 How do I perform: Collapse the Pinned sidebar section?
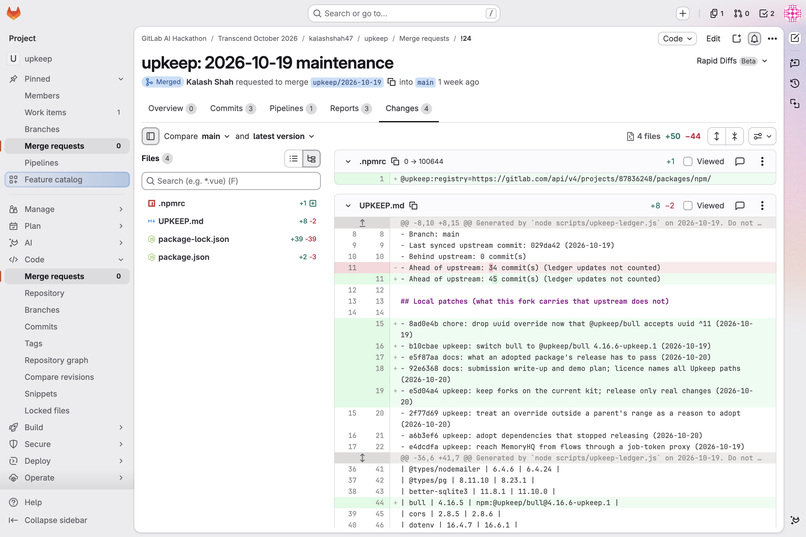tap(121, 79)
